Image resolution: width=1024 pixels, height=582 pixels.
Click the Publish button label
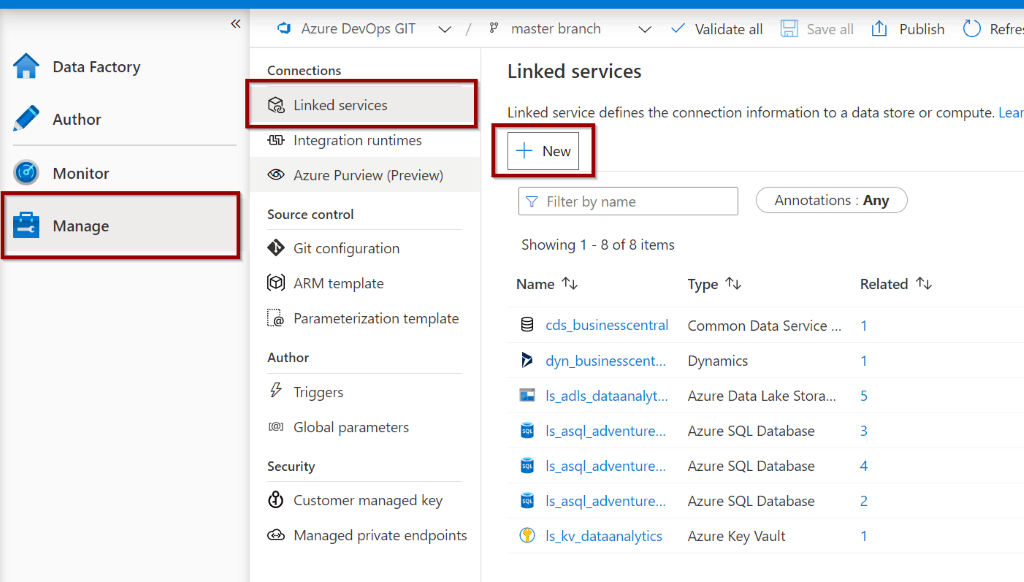[x=921, y=29]
